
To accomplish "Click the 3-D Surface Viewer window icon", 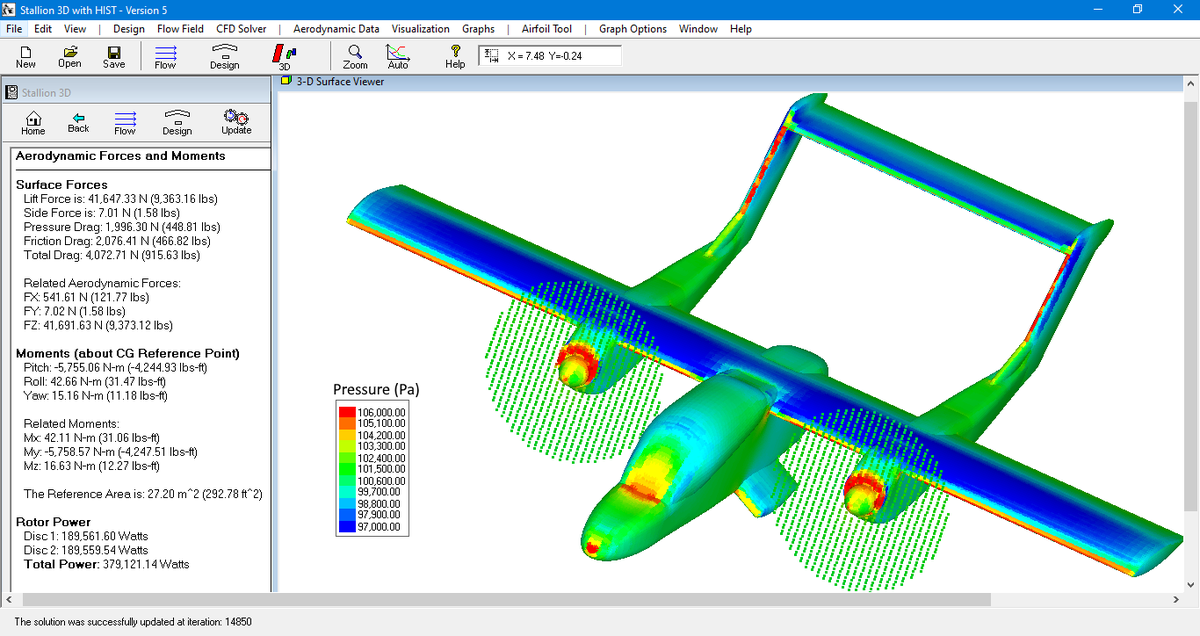I will (x=286, y=81).
